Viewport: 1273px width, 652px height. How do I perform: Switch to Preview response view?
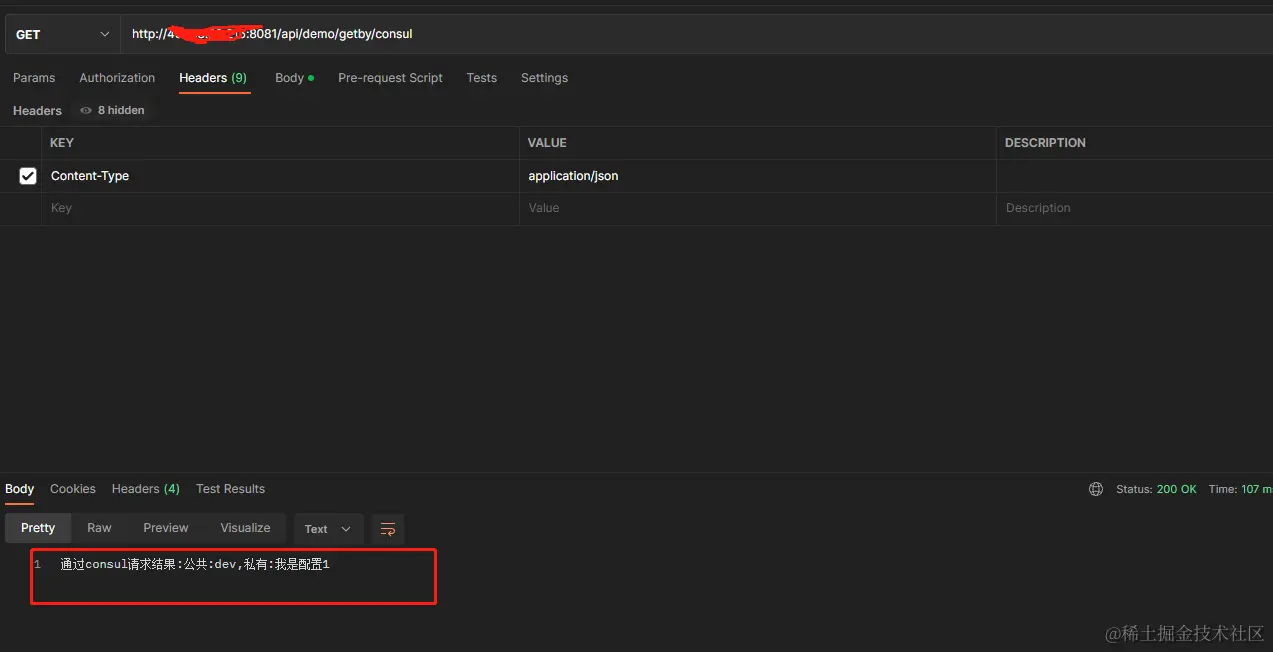(x=166, y=528)
